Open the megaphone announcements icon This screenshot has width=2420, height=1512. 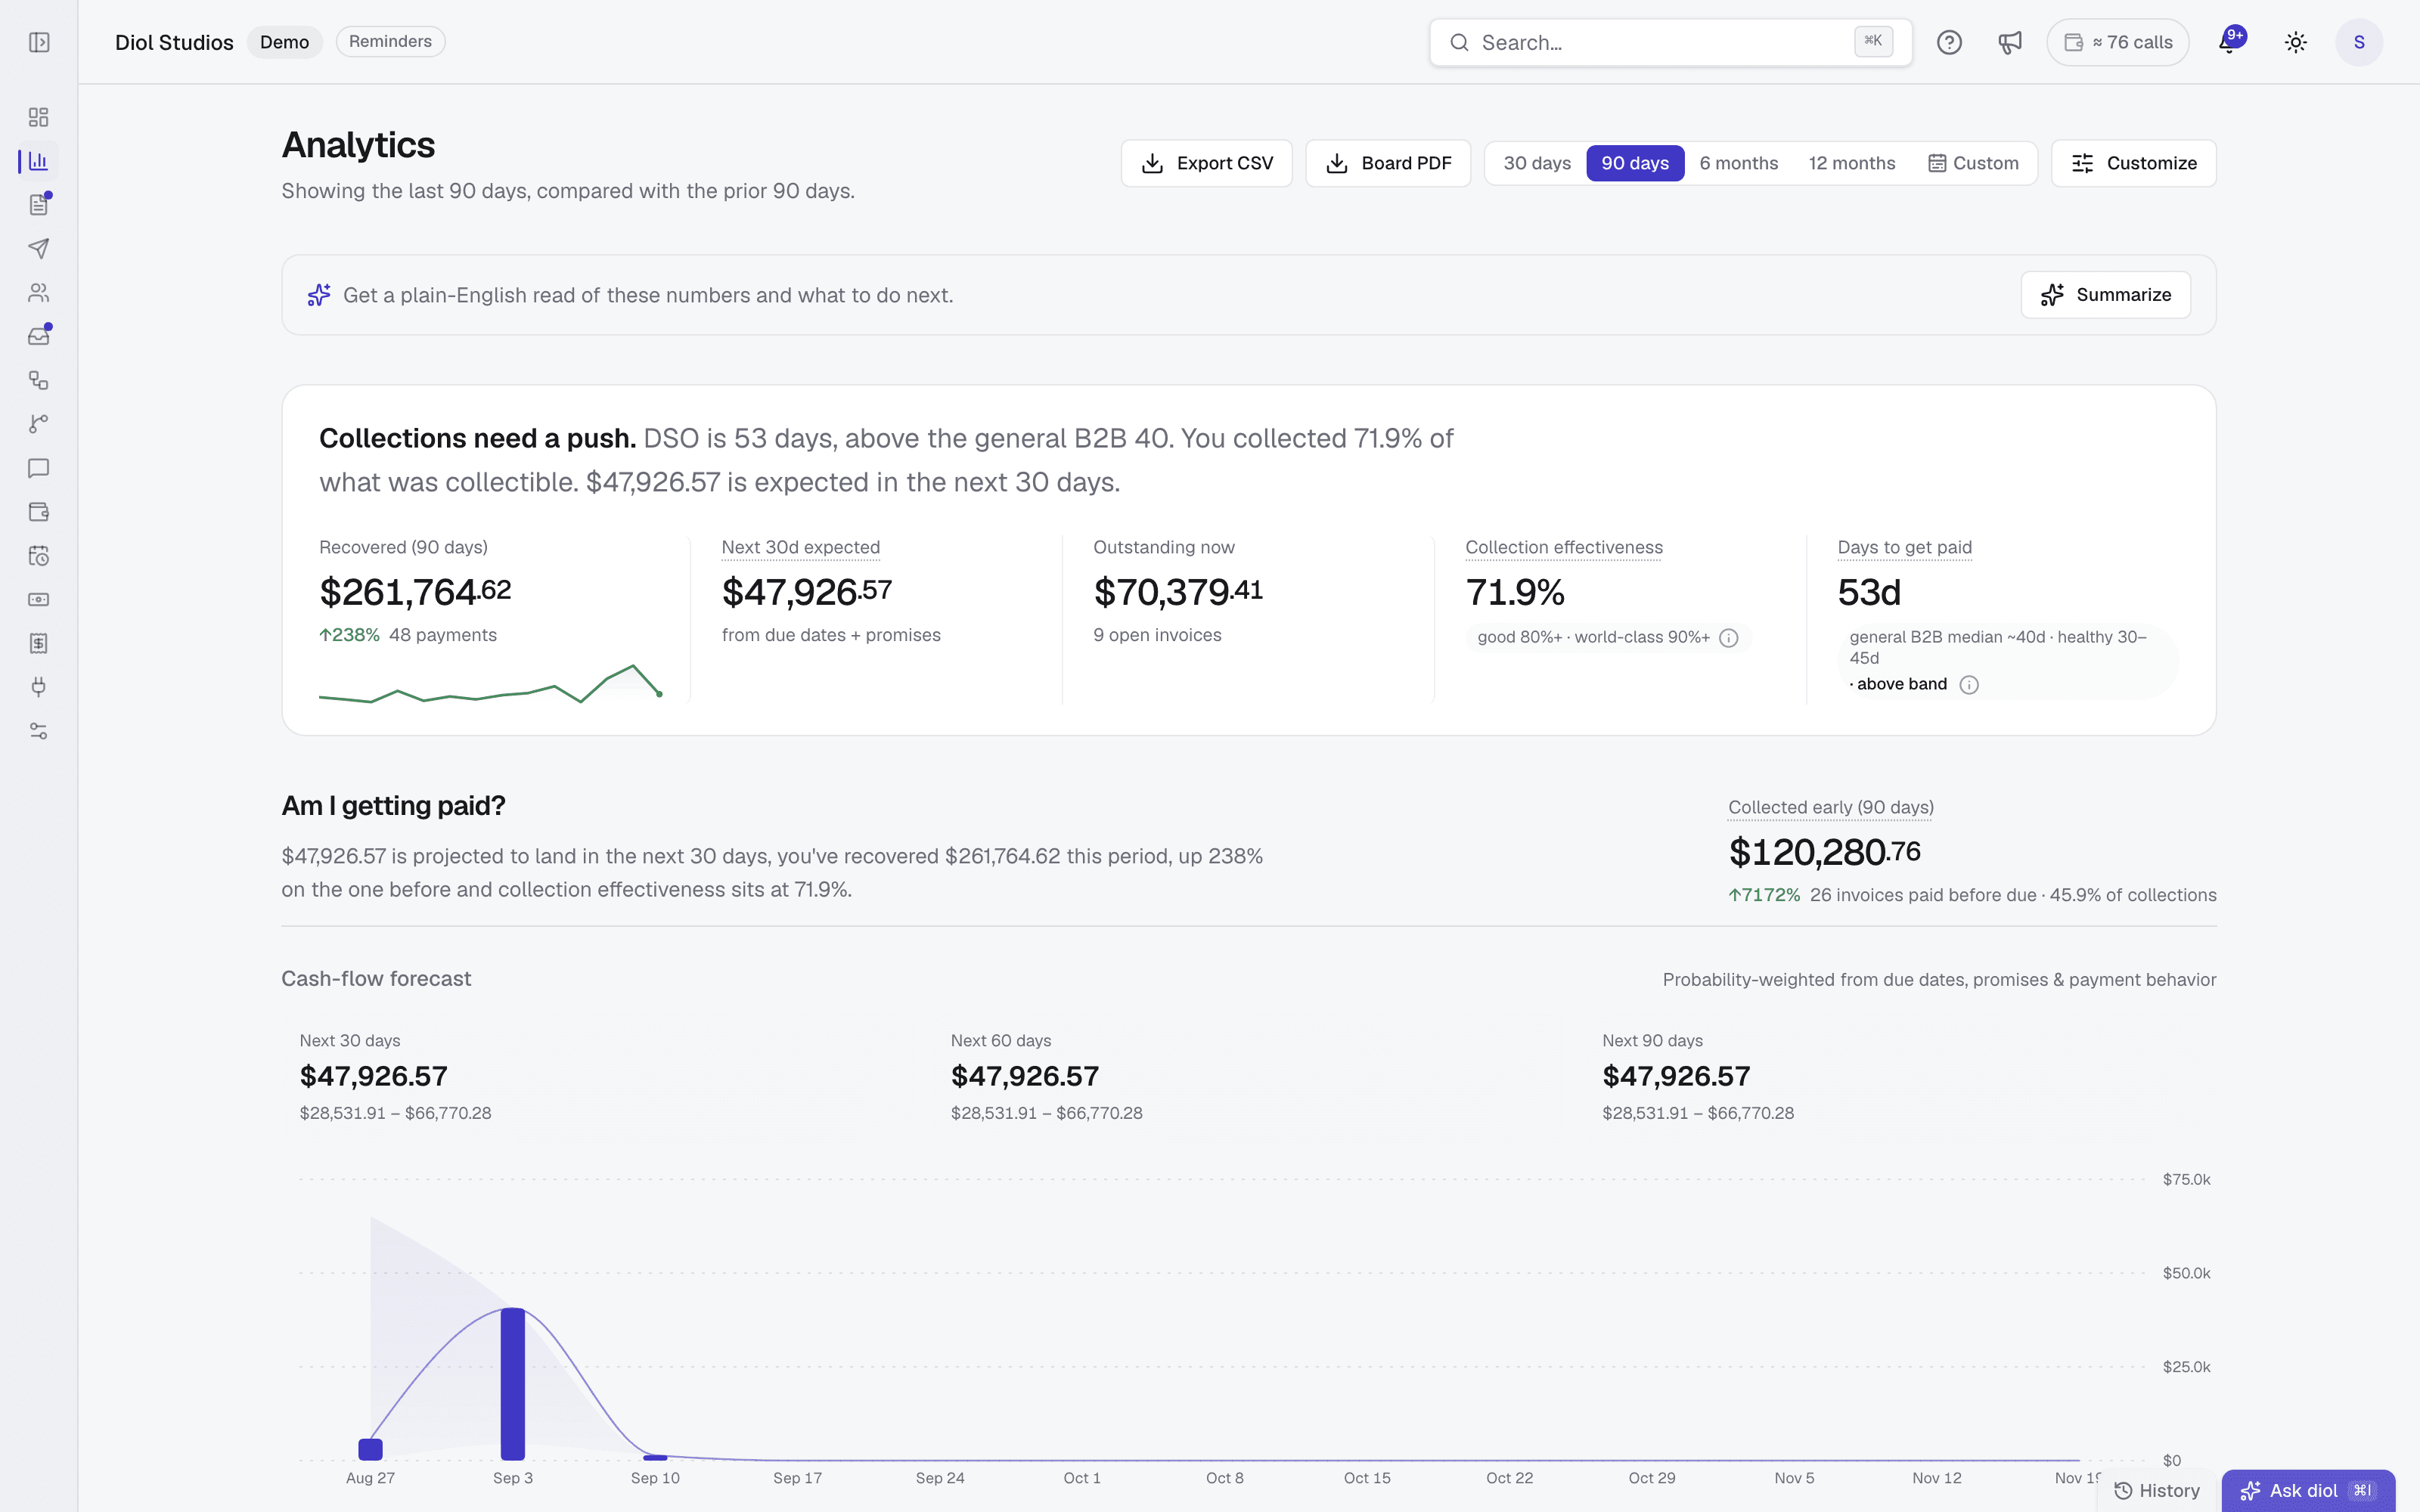(2010, 42)
